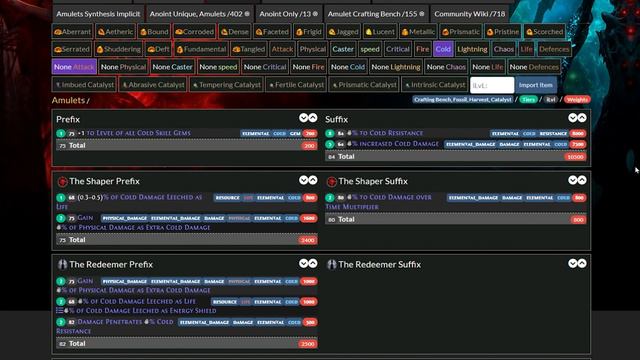Click the Shaper icon beside The Shaper Prefix

[x=62, y=181]
